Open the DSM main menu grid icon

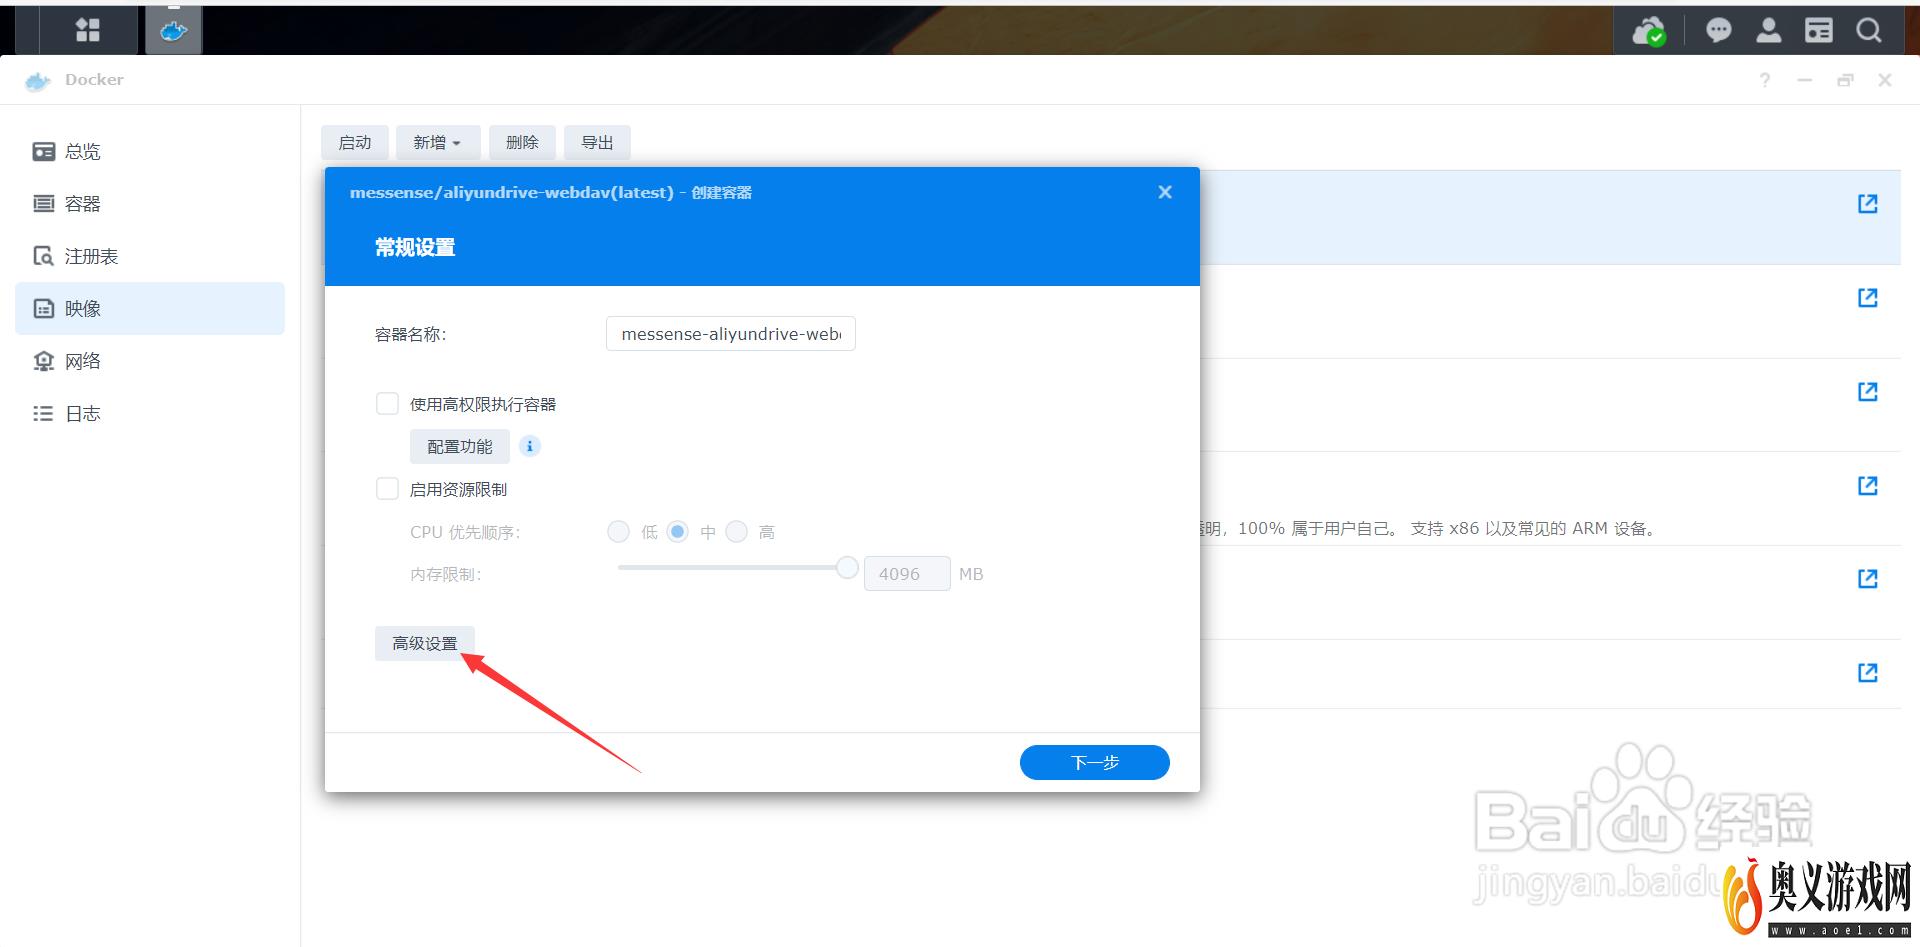point(88,30)
